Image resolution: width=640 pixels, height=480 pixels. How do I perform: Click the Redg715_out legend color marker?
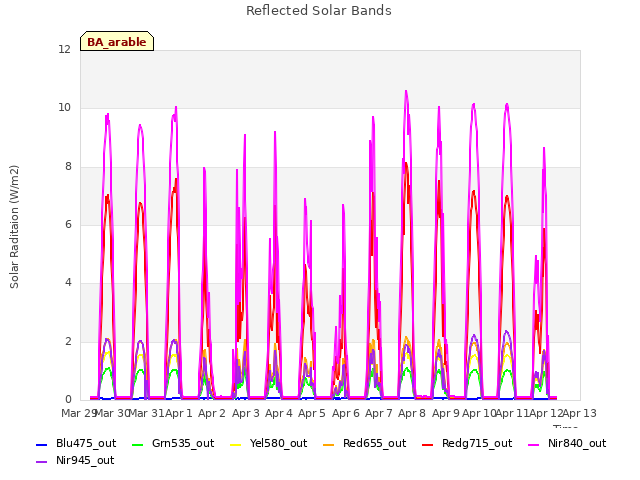427,444
